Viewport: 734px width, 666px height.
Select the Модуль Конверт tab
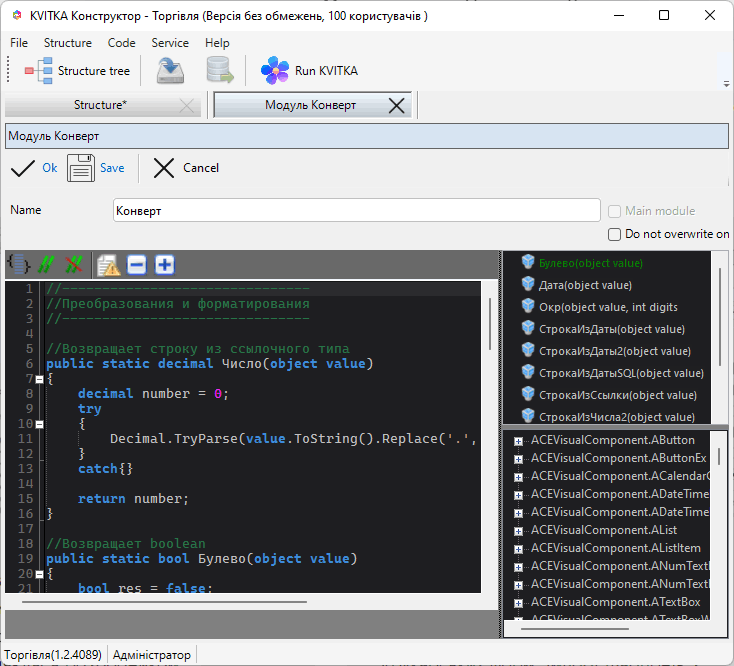312,105
